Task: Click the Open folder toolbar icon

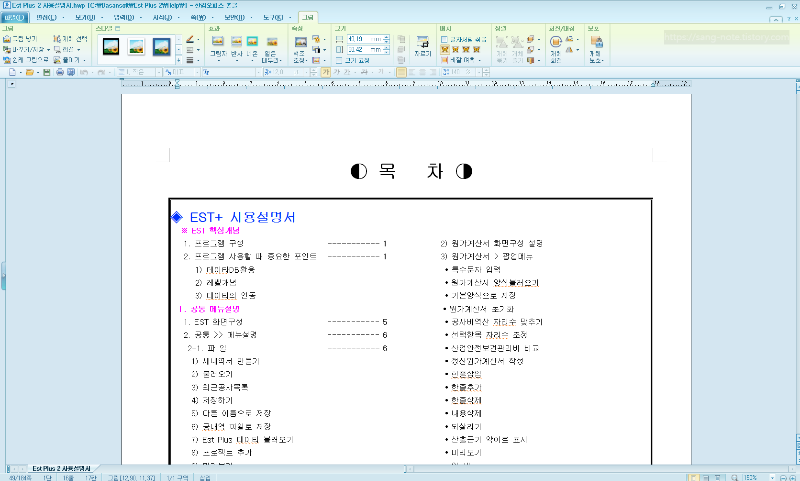Action: click(x=30, y=72)
